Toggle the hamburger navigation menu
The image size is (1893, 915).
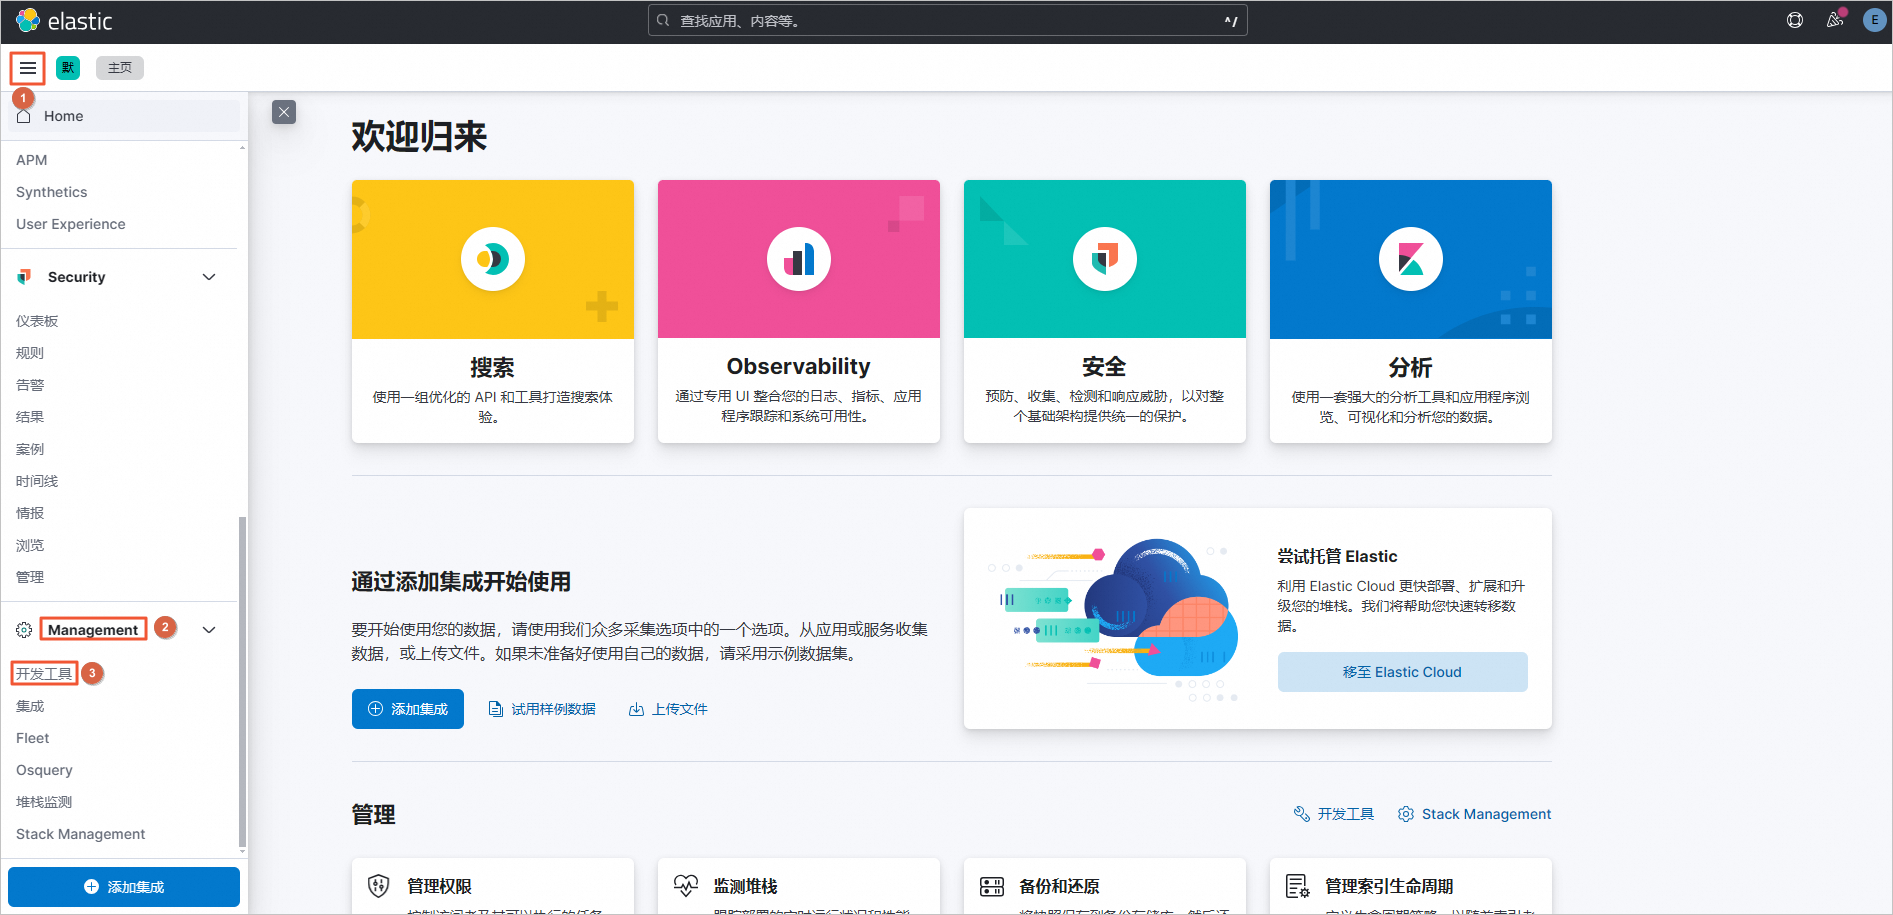[x=28, y=68]
